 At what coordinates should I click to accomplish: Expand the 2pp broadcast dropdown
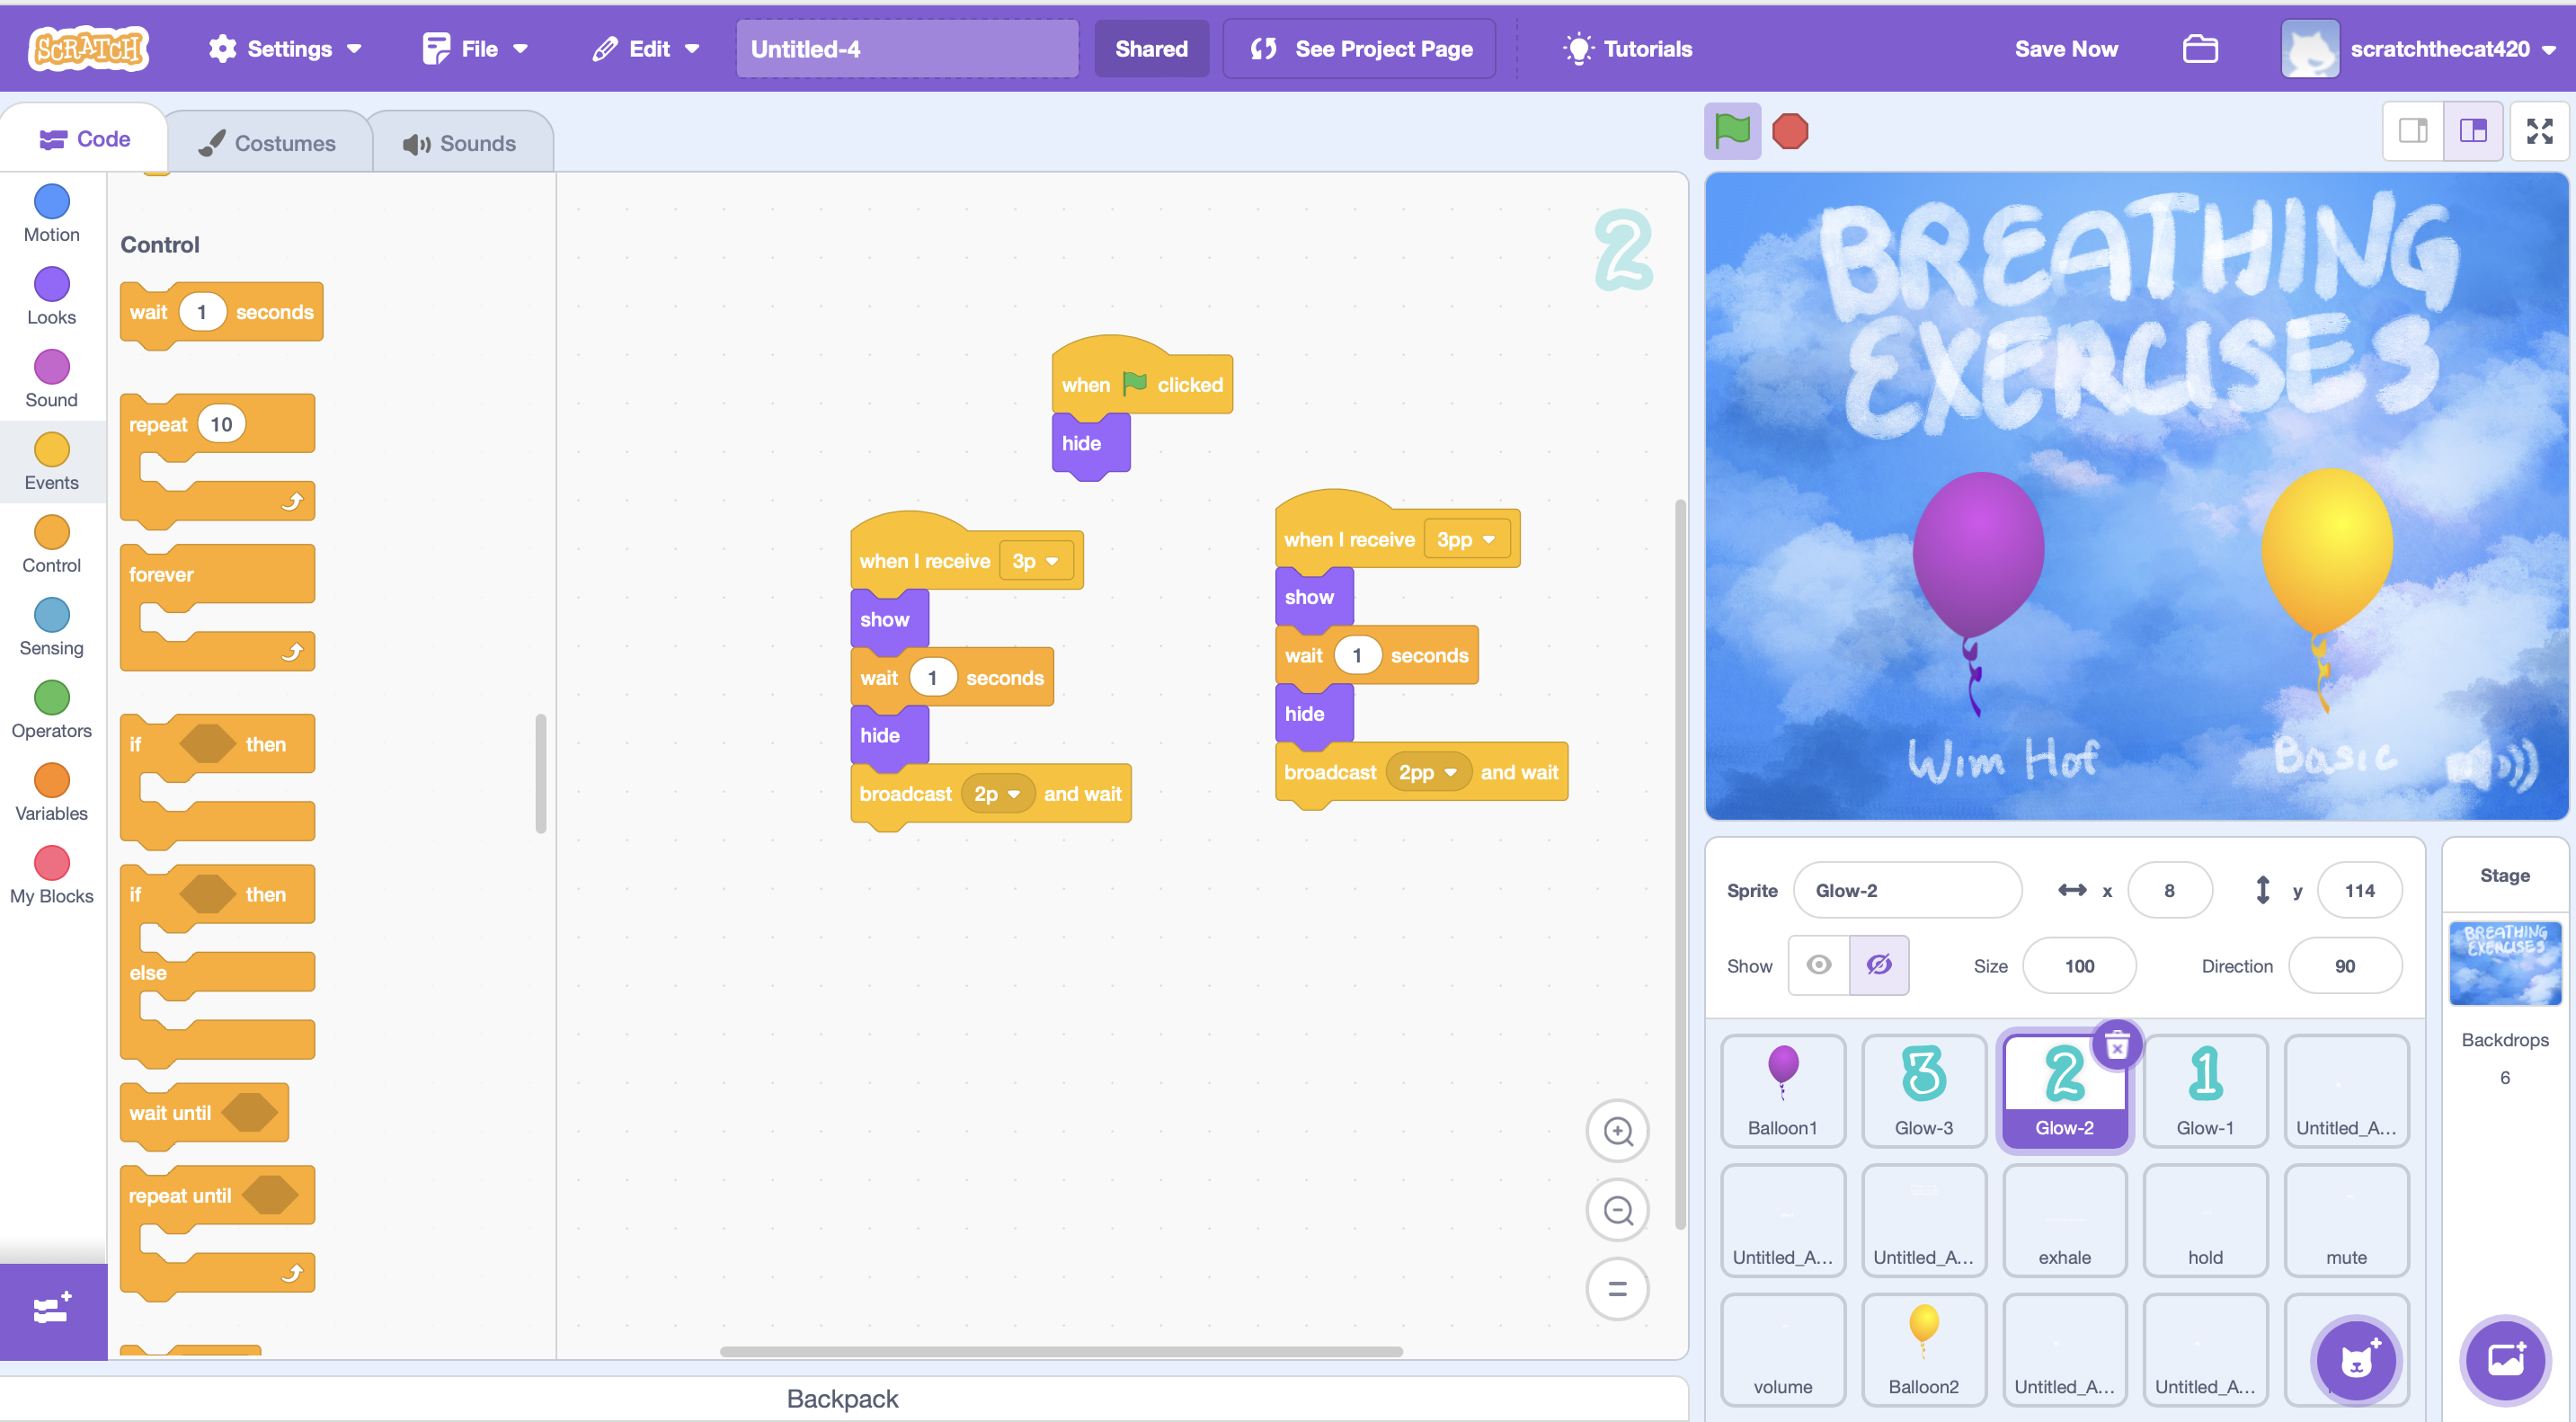tap(1428, 772)
